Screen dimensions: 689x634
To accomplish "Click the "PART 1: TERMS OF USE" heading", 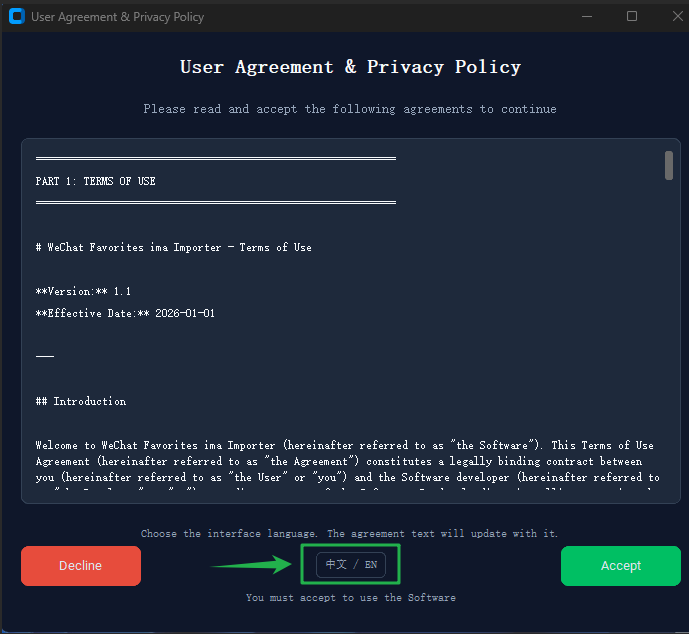I will coord(95,181).
